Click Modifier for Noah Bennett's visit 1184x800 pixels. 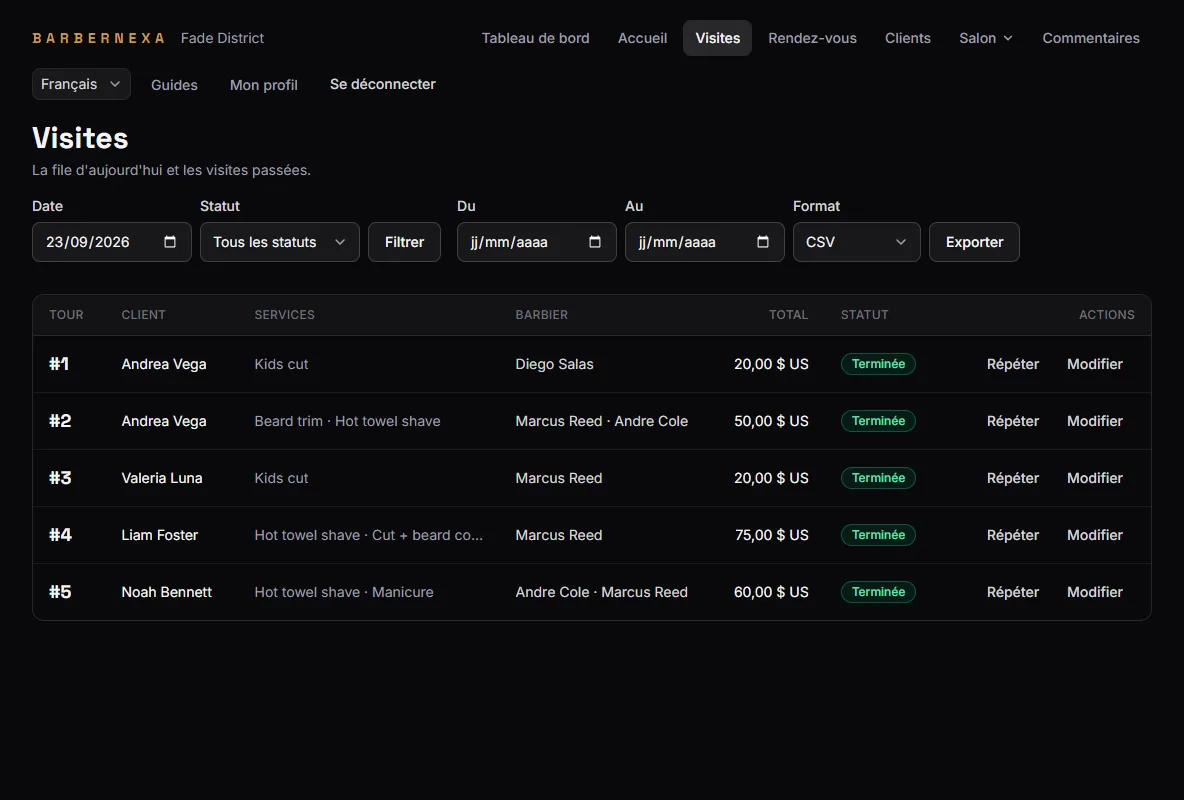(1095, 592)
